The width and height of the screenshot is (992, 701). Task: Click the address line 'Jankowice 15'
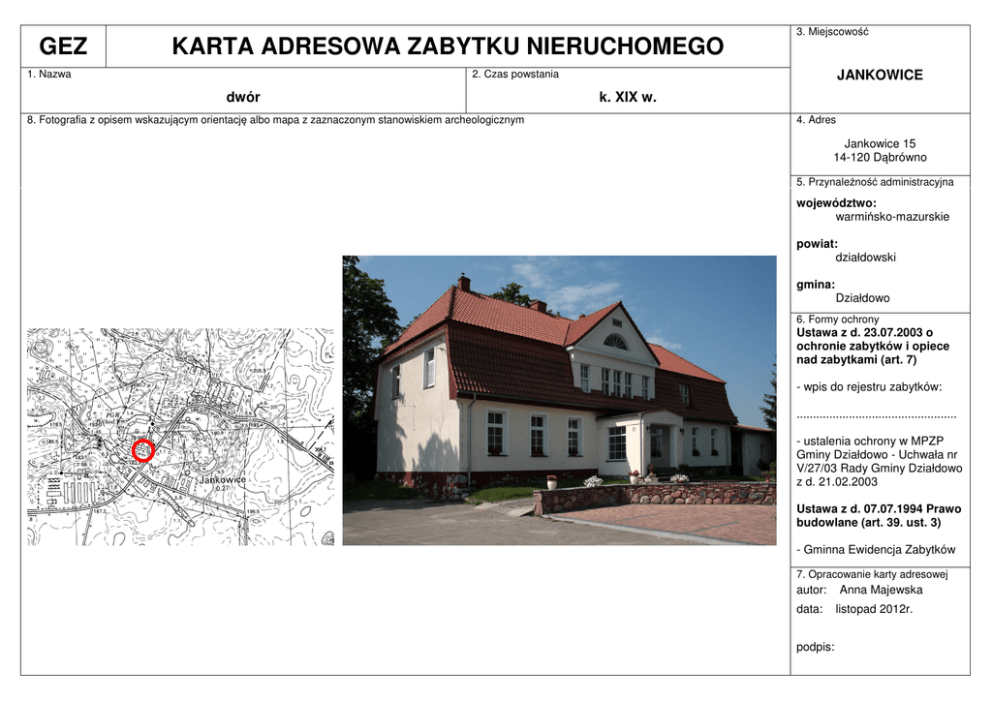tap(879, 143)
